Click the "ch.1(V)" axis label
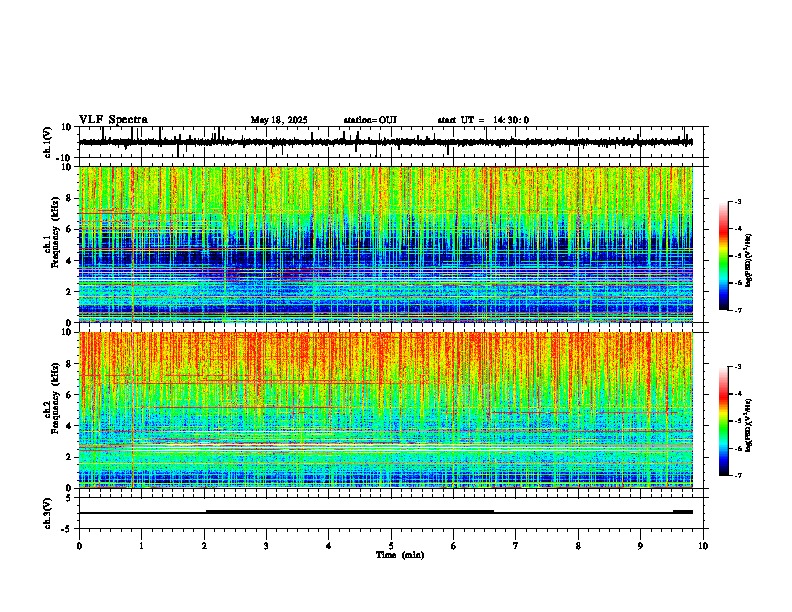792x612 pixels. pyautogui.click(x=48, y=142)
